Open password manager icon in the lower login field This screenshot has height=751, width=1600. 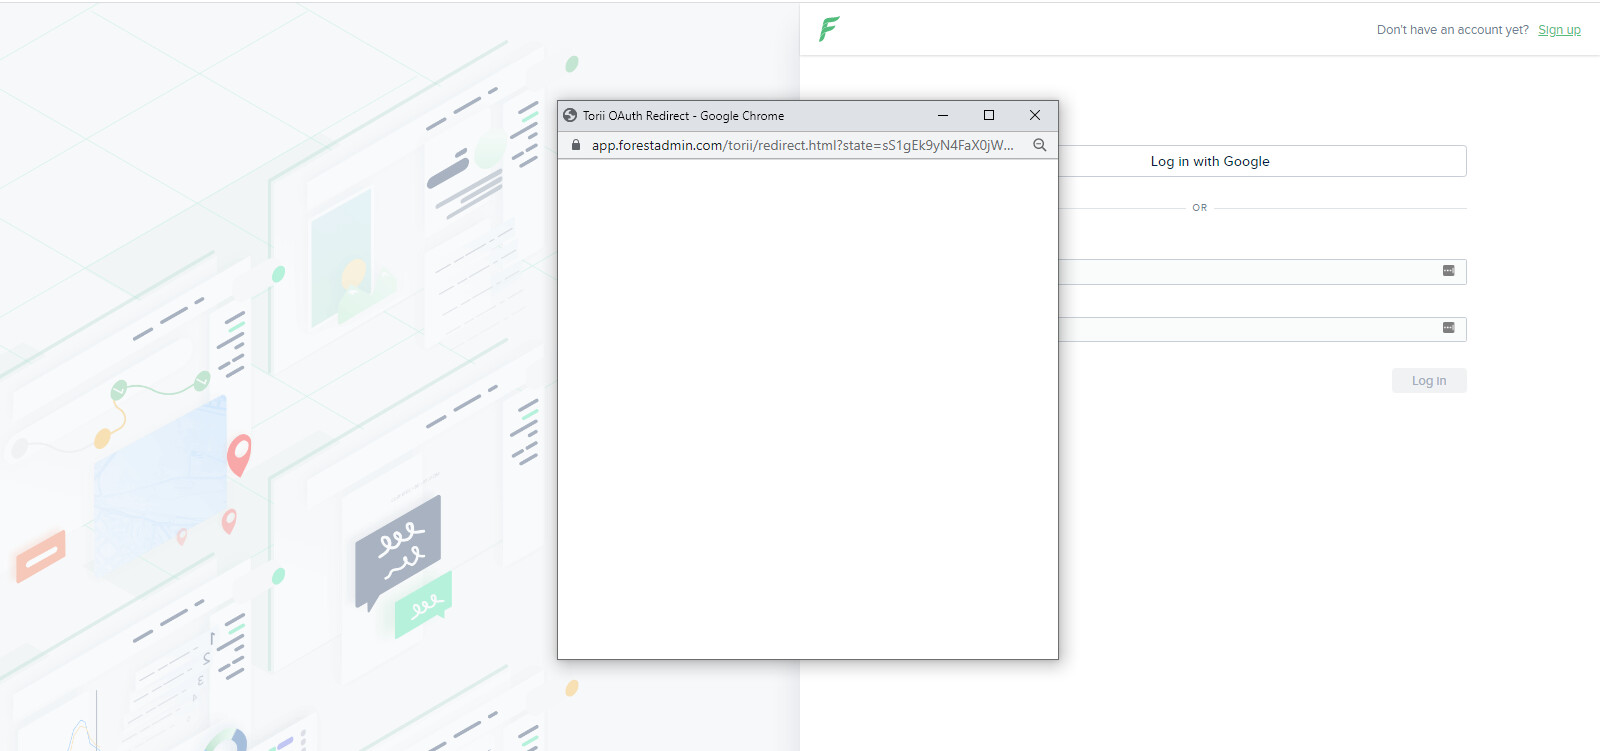click(x=1449, y=328)
